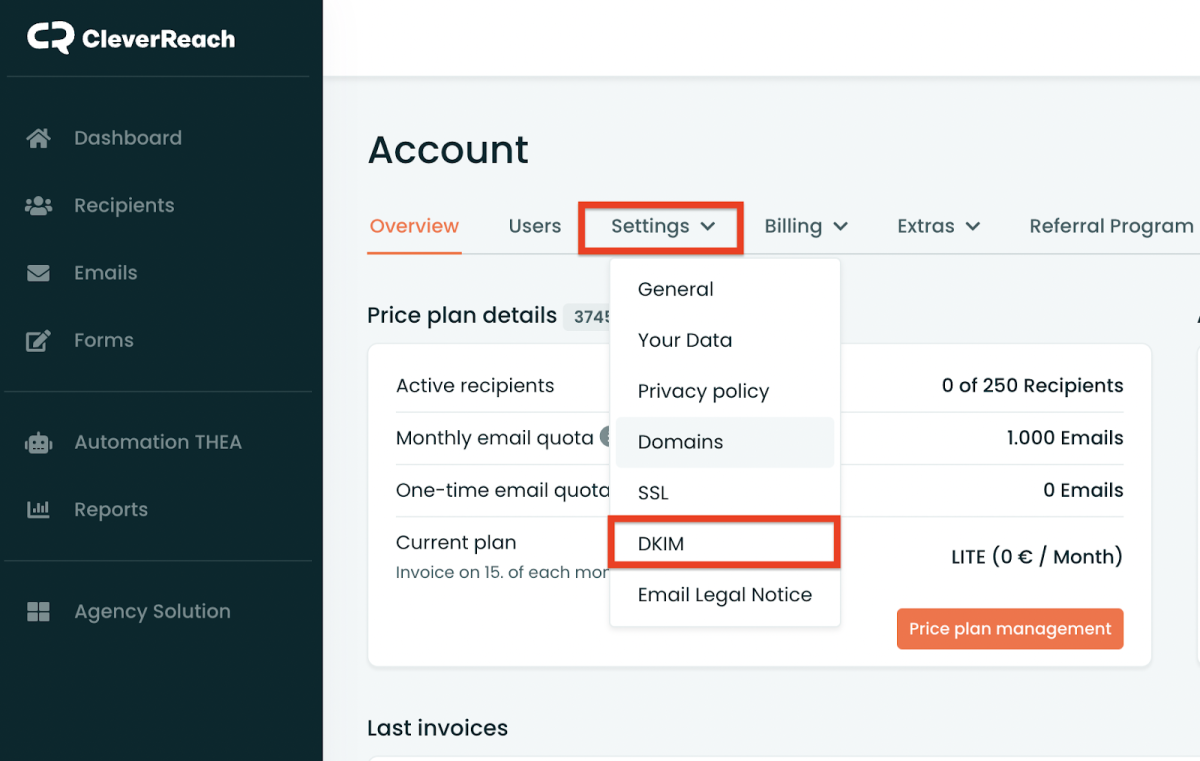Click the 'Last invoices' heading
Viewport: 1200px width, 761px height.
point(437,728)
